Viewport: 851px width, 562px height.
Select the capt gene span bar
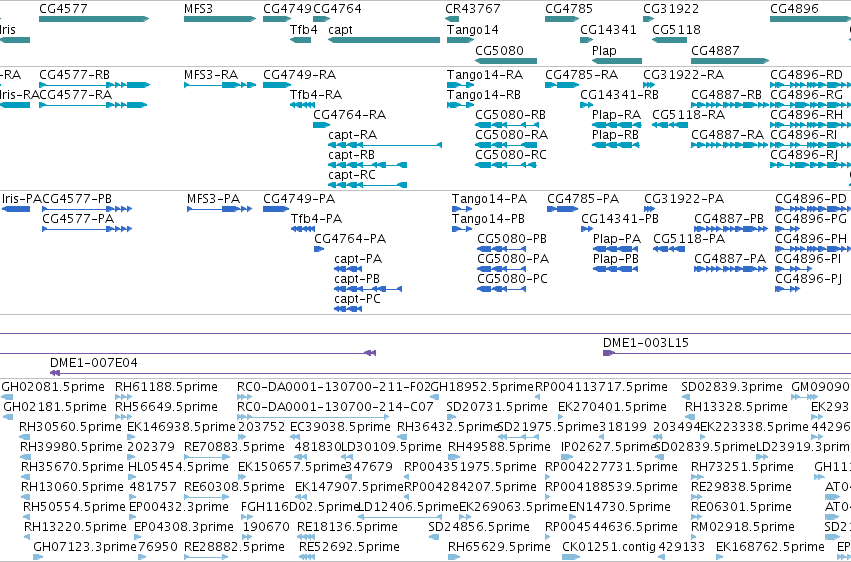point(384,40)
